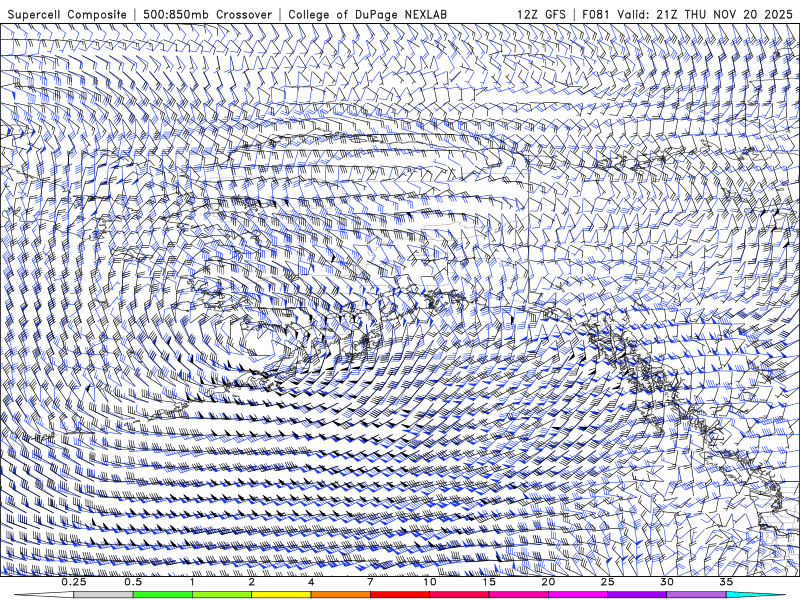Click the 0.5 legend value
800x600 pixels.
(133, 582)
